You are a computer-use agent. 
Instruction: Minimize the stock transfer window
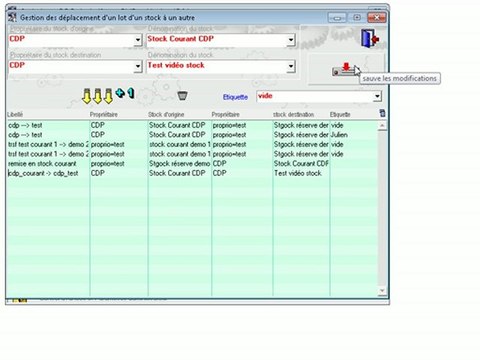(x=337, y=18)
